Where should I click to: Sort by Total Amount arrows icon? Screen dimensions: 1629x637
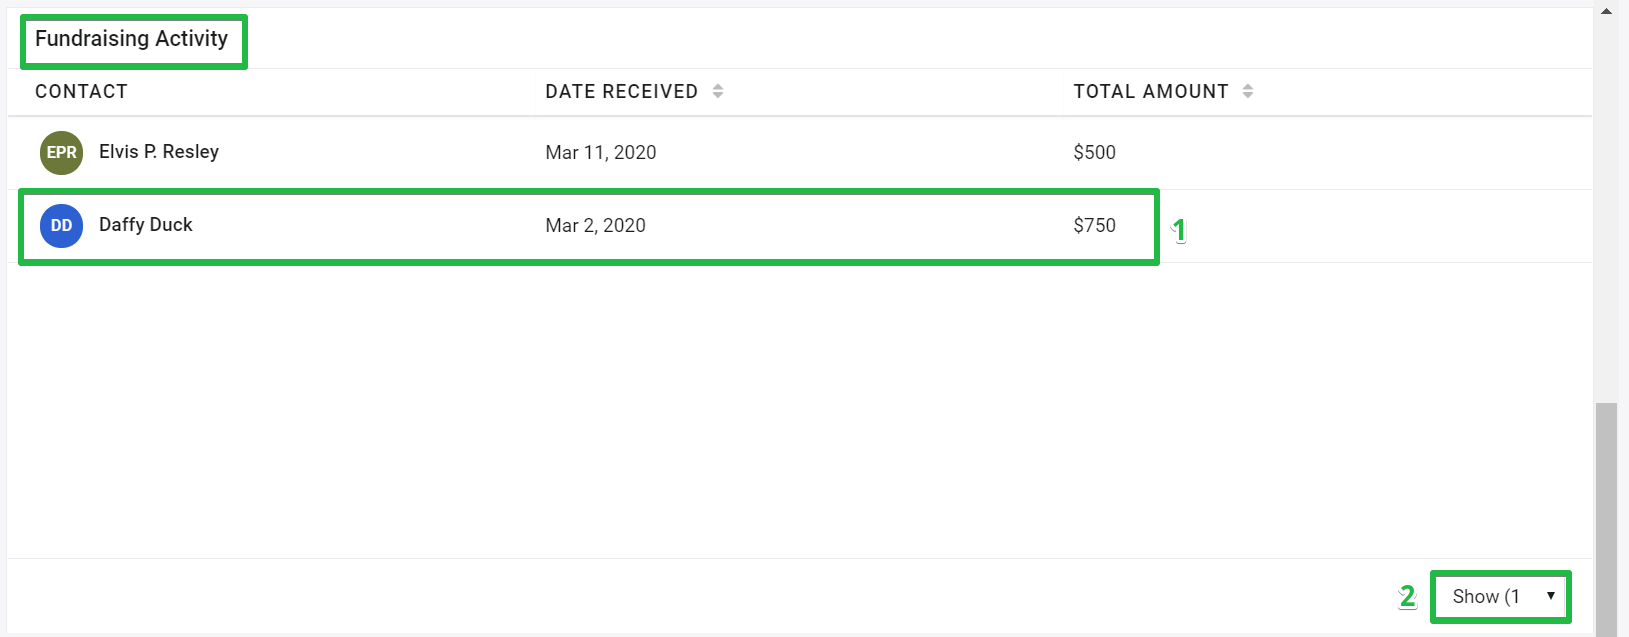coord(1248,91)
